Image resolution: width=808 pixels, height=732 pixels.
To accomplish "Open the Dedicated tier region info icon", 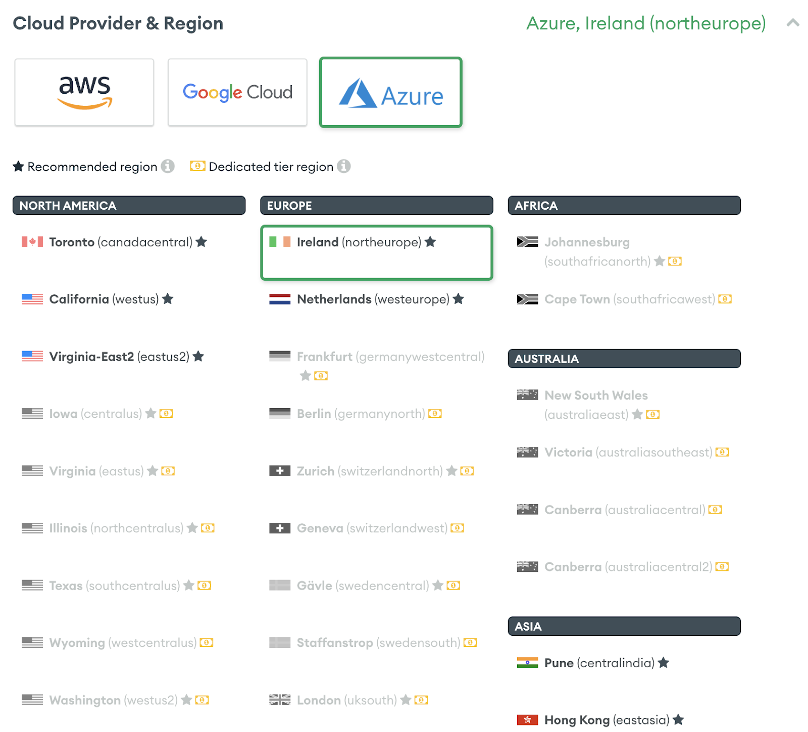I will click(344, 166).
